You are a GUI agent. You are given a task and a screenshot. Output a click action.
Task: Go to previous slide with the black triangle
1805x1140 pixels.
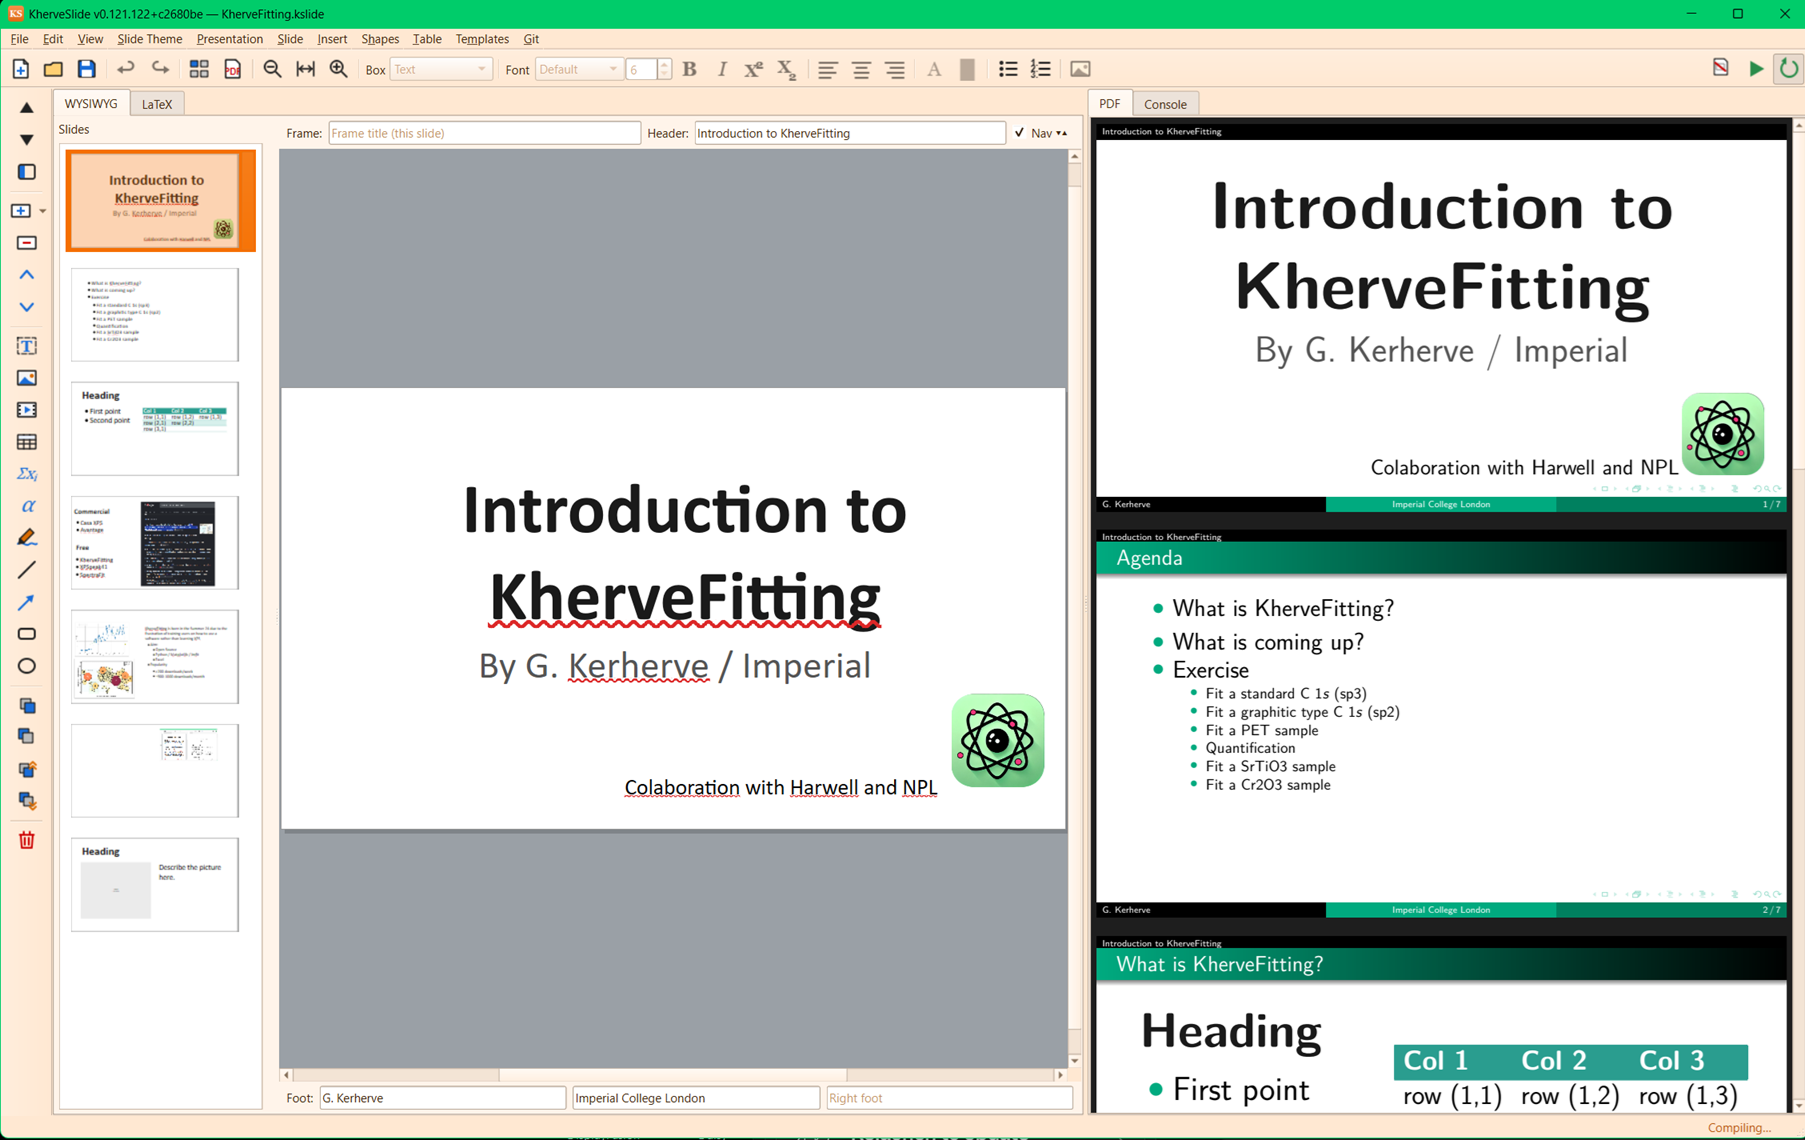[27, 108]
